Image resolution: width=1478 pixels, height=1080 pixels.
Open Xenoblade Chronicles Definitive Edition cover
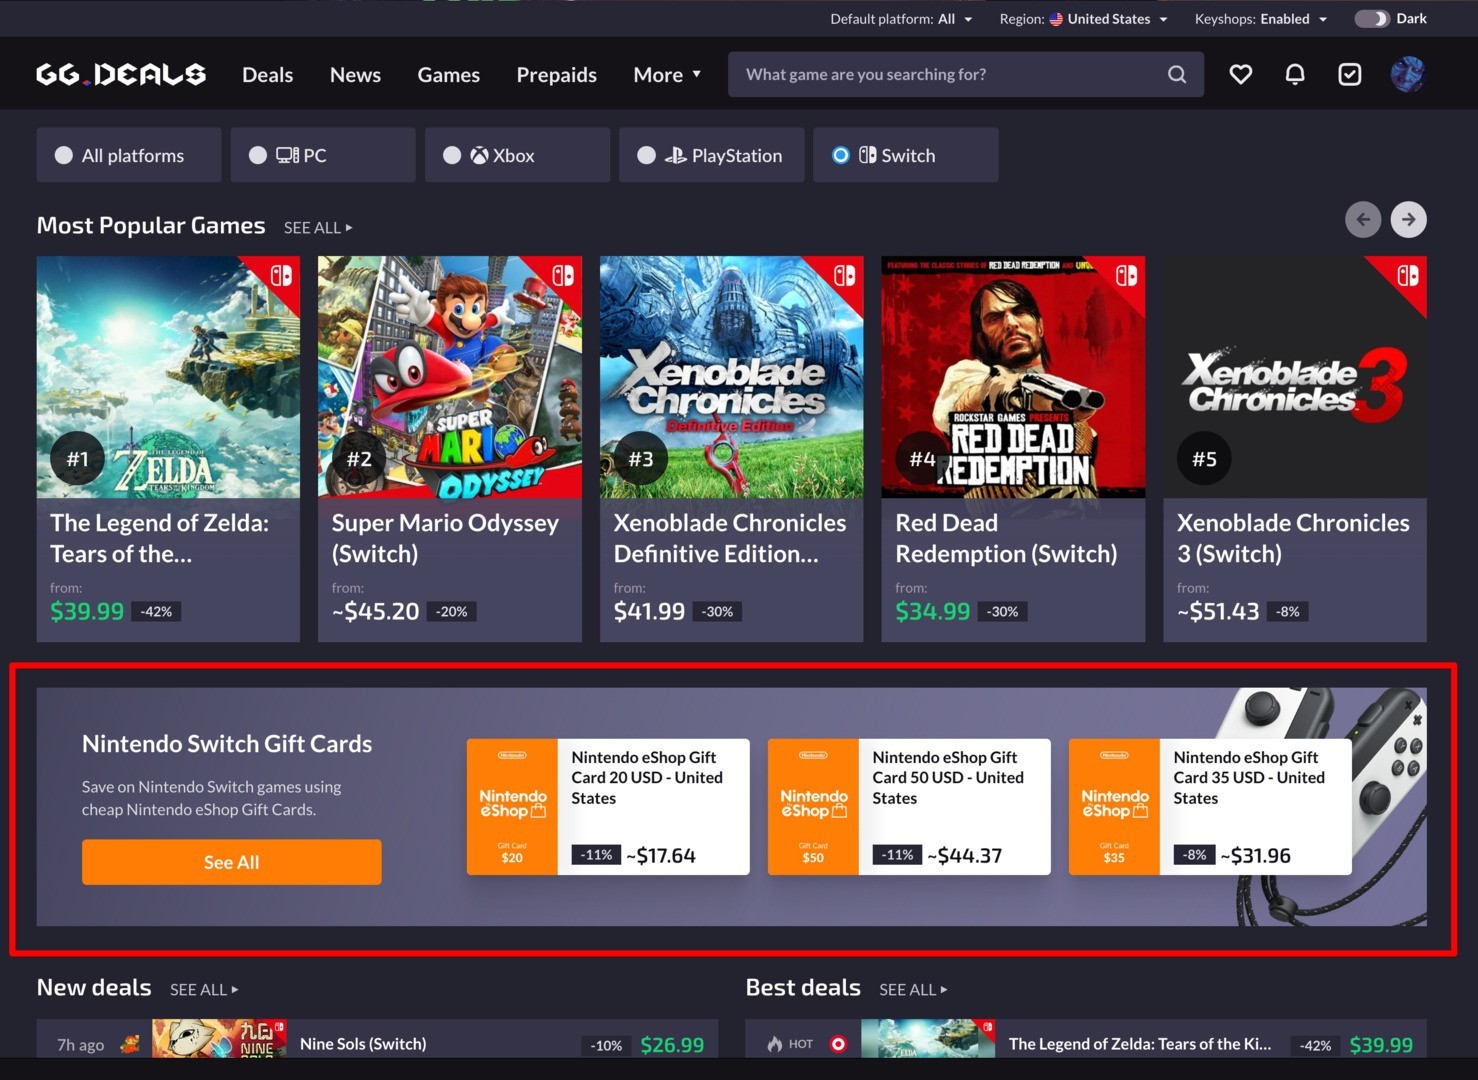pyautogui.click(x=732, y=377)
